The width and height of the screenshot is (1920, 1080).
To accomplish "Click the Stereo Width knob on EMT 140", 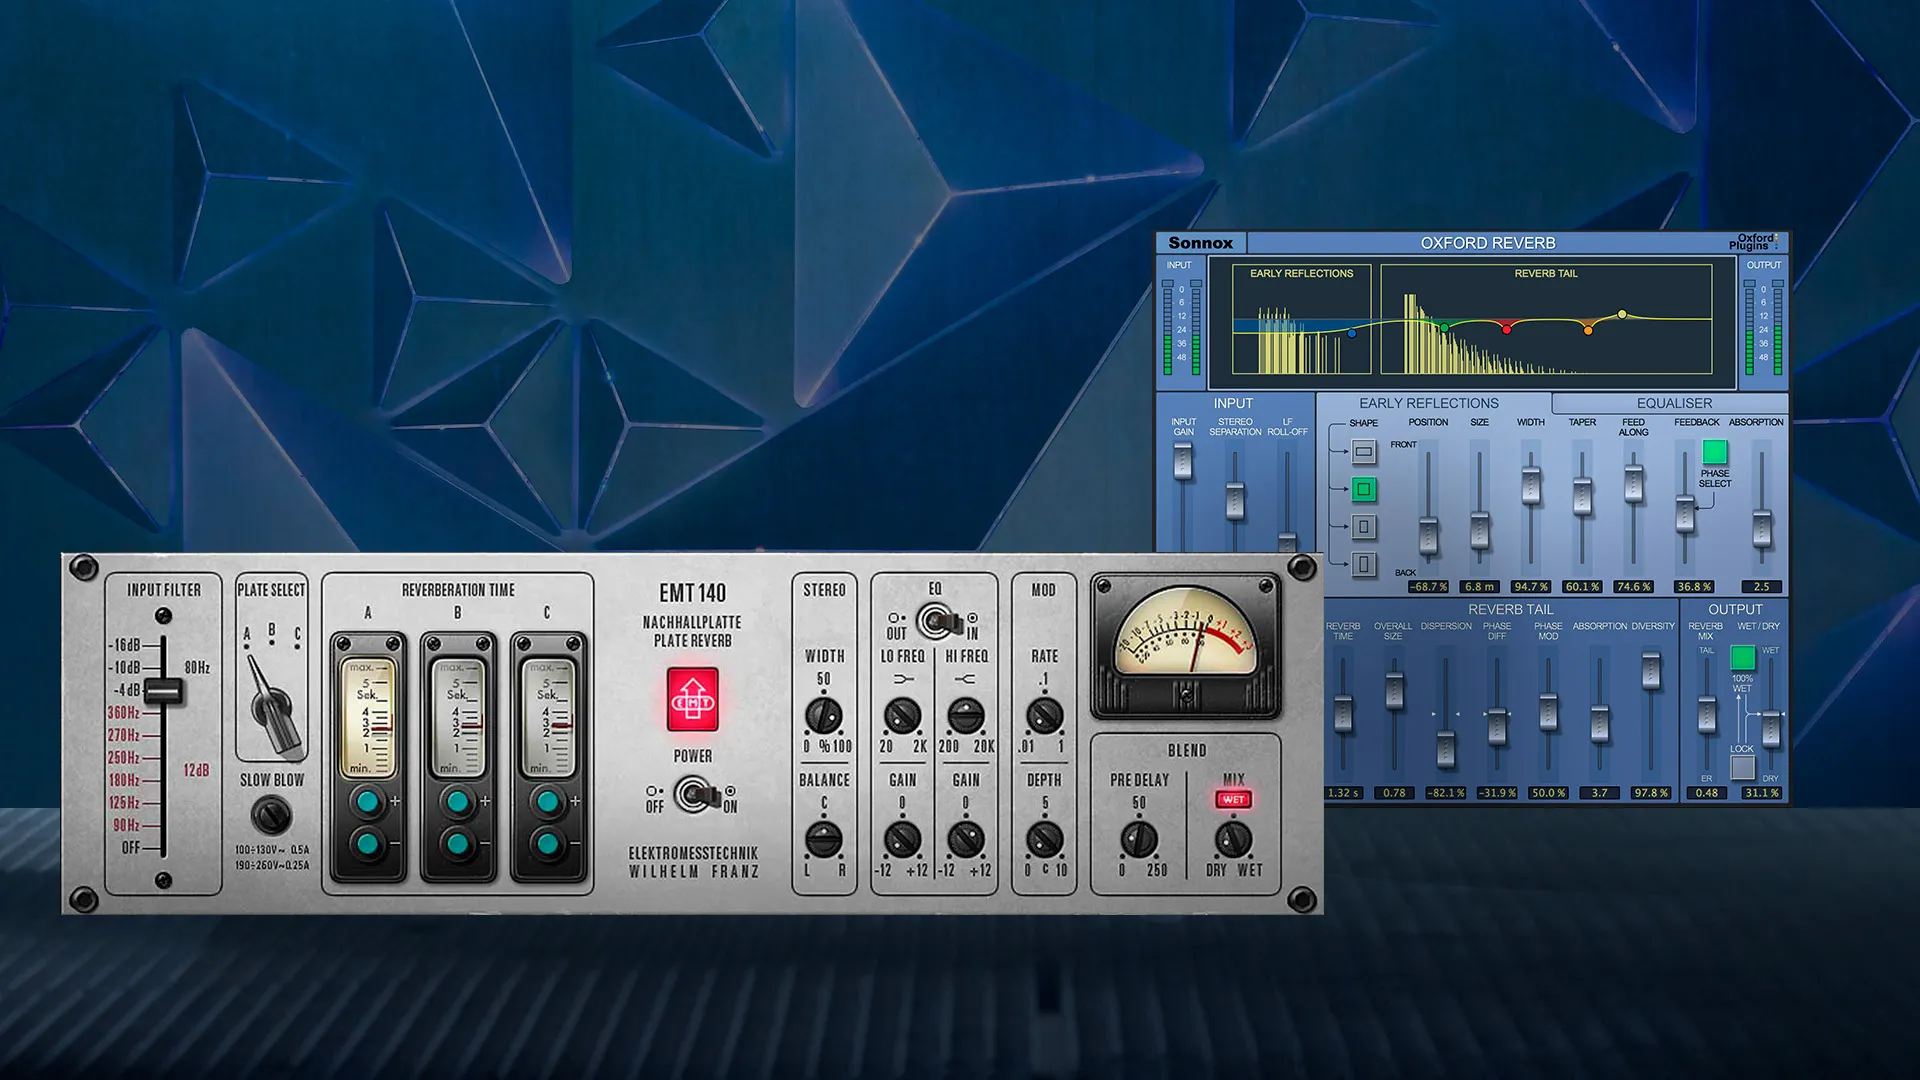I will (823, 716).
